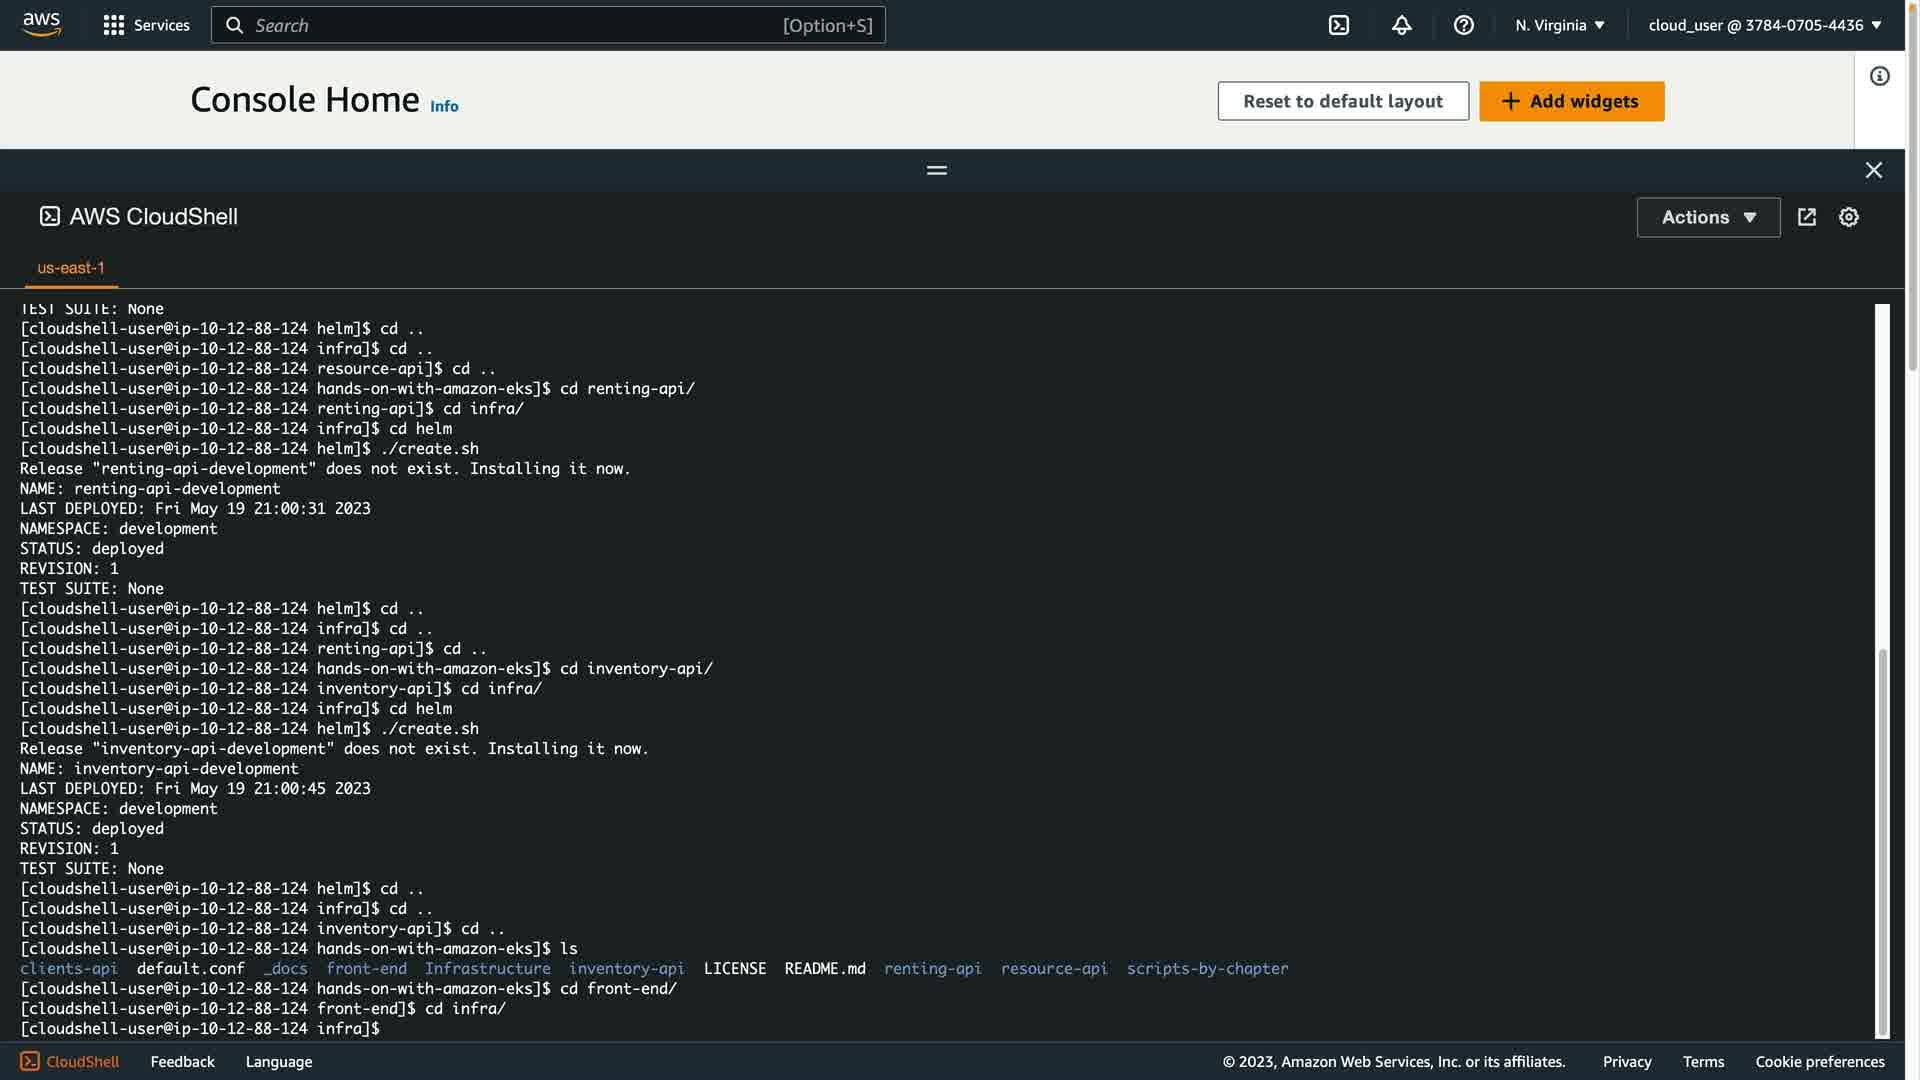Focus the AWS search field
1920x1080 pixels.
pos(547,25)
